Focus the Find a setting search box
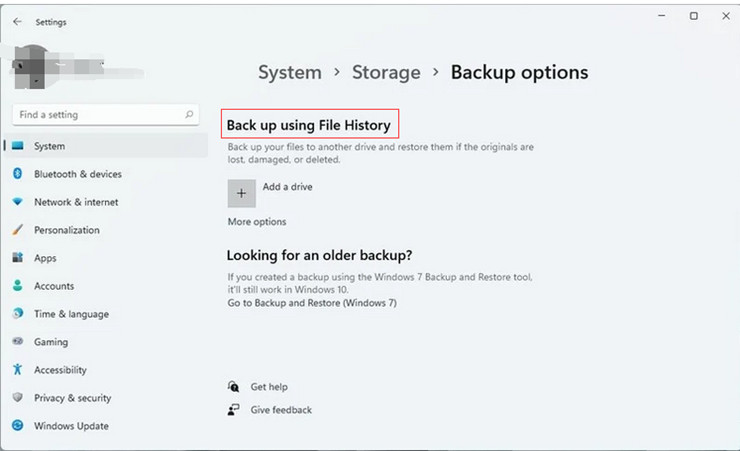 [x=106, y=115]
